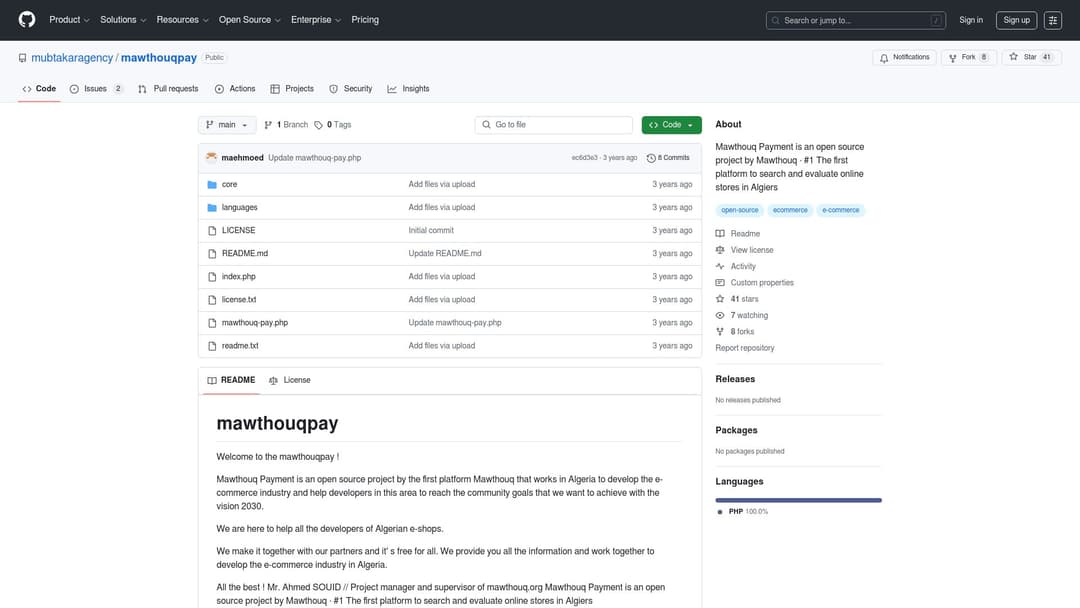Click the languages folder icon
Image resolution: width=1080 pixels, height=608 pixels.
[x=212, y=207]
